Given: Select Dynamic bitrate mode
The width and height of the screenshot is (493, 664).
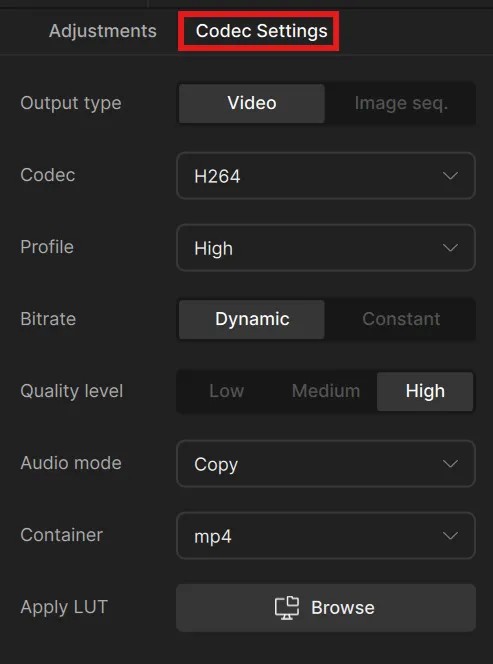Looking at the screenshot, I should [252, 319].
